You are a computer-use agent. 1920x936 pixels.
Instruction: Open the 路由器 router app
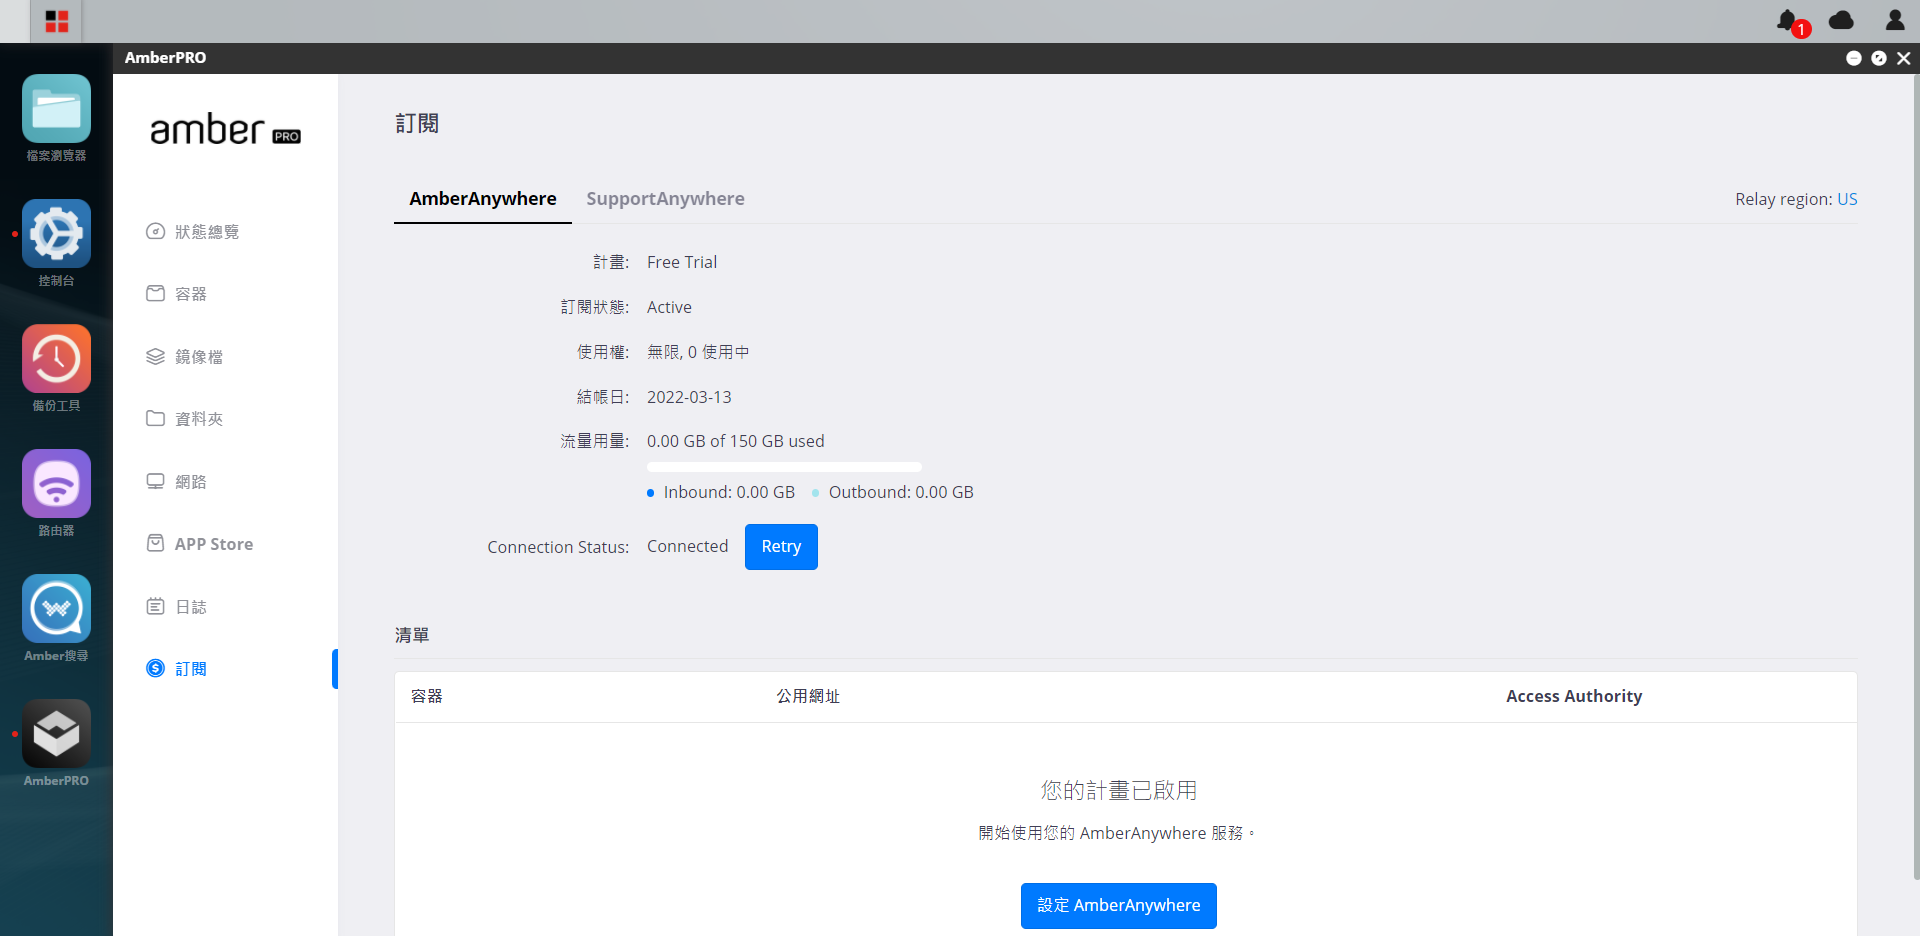[x=56, y=484]
